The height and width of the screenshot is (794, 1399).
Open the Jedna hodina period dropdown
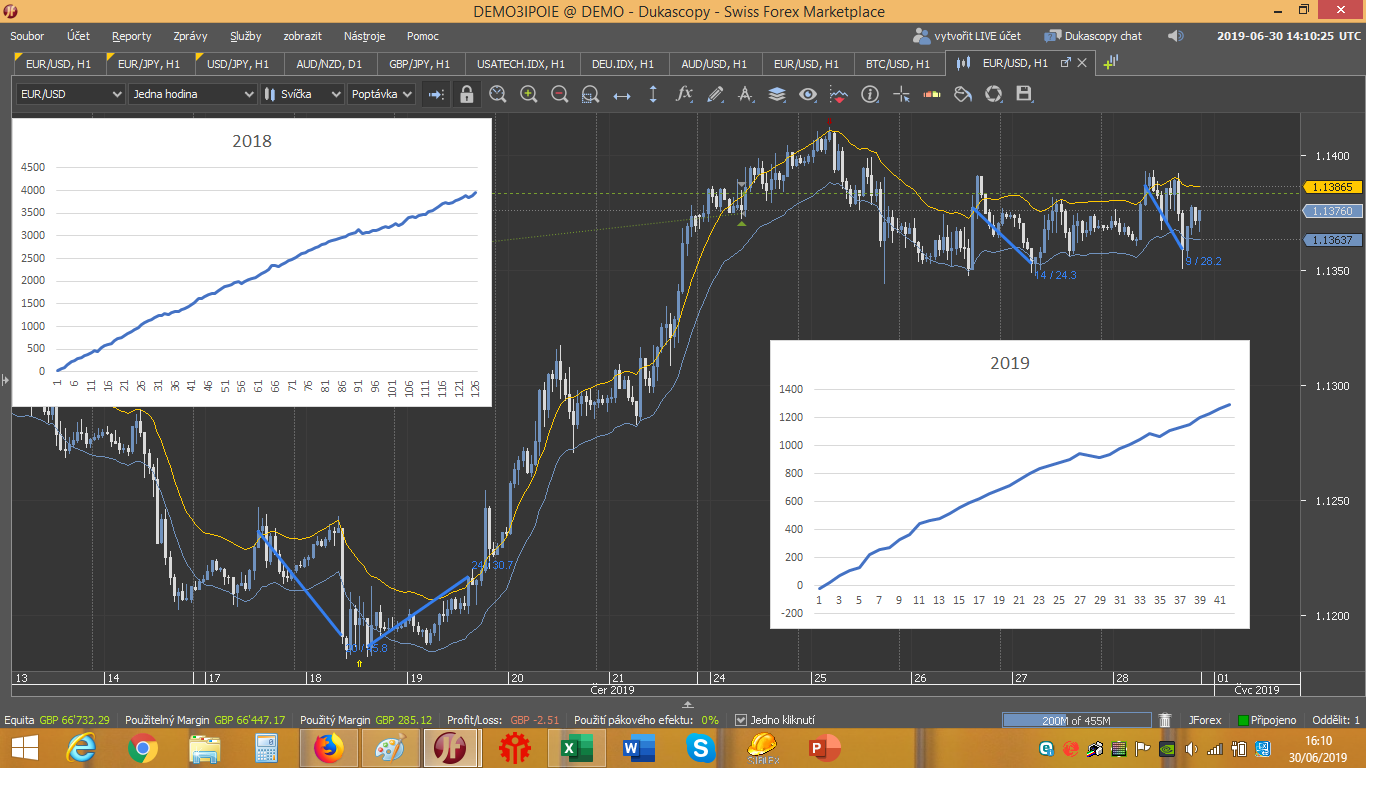(x=192, y=94)
